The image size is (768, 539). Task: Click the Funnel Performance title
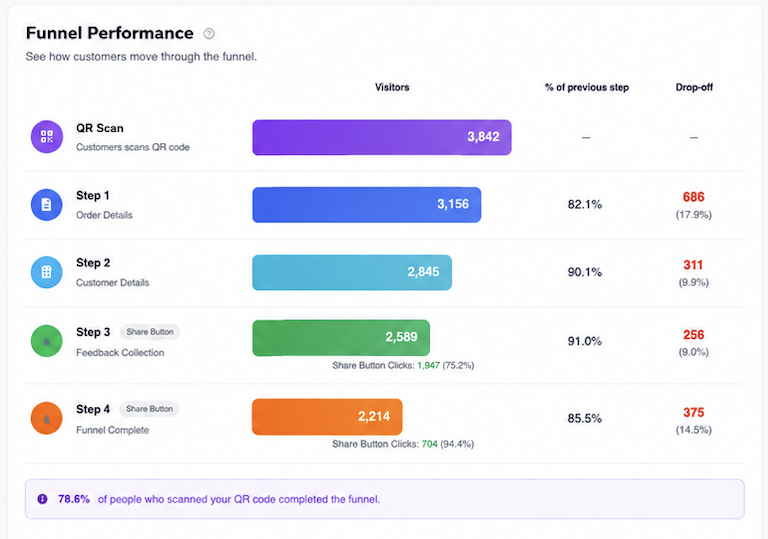pos(110,33)
